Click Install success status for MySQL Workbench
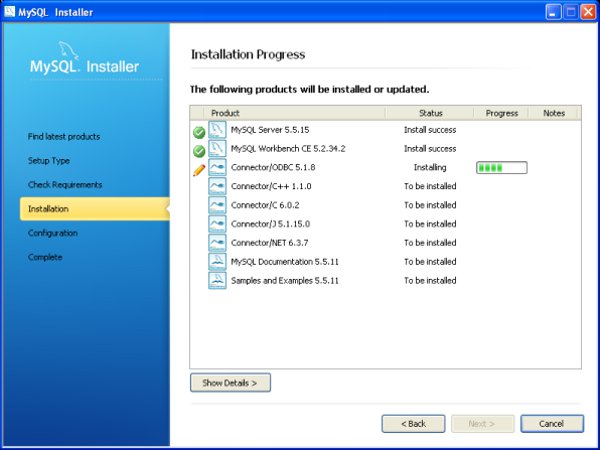Viewport: 600px width, 450px height. click(x=430, y=148)
